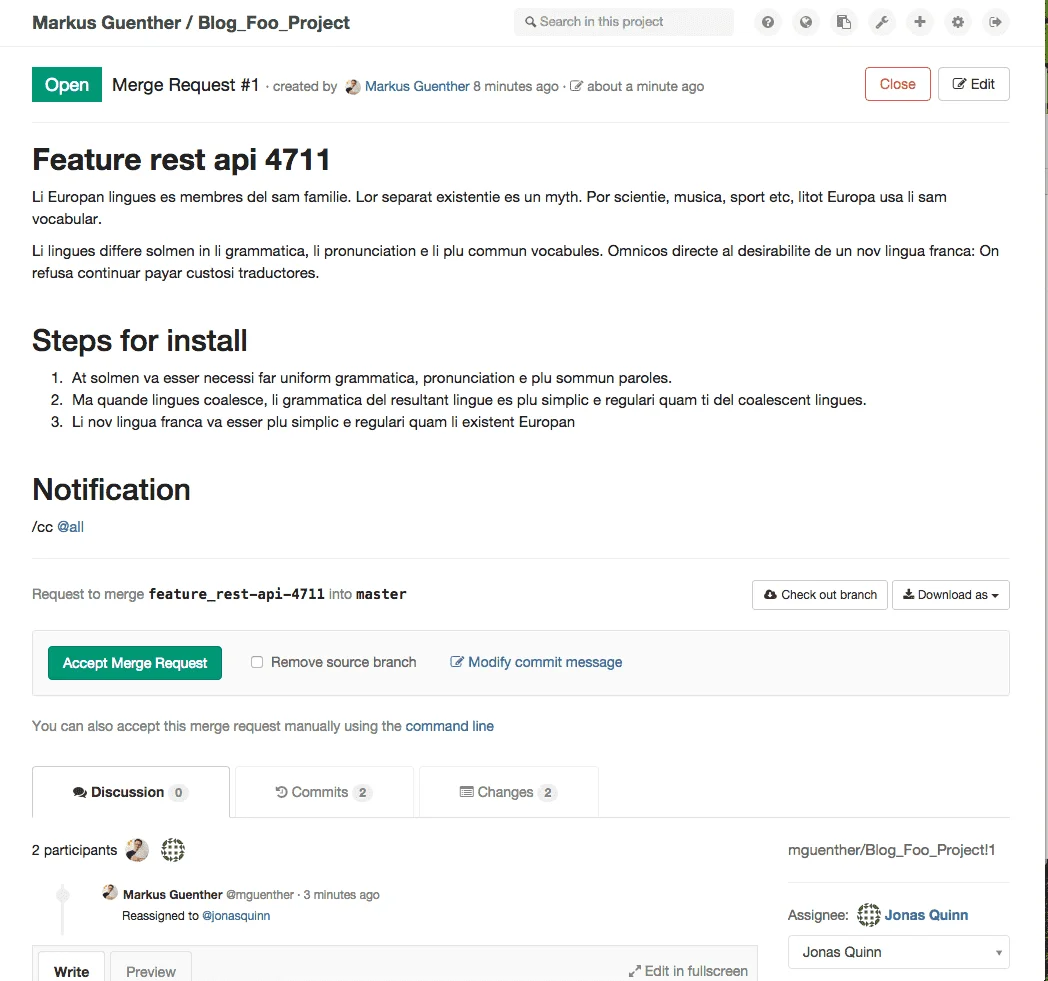Click the Accept Merge Request button
The image size is (1048, 981).
135,663
